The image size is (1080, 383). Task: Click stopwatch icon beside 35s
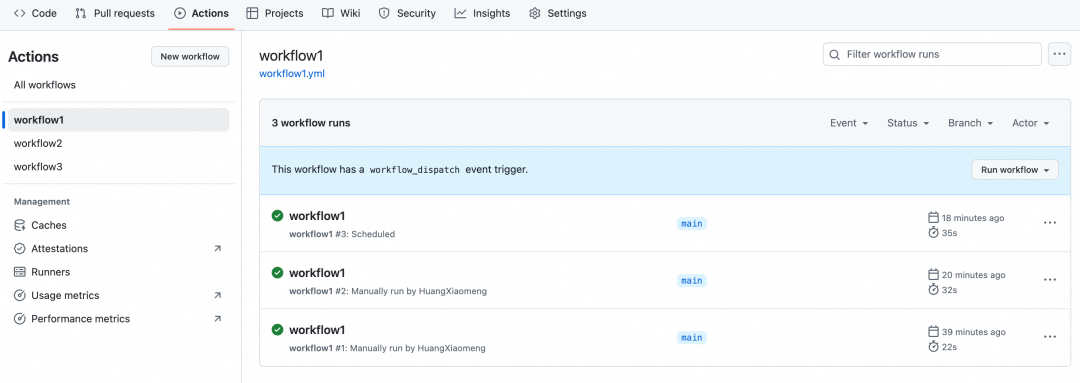(934, 233)
